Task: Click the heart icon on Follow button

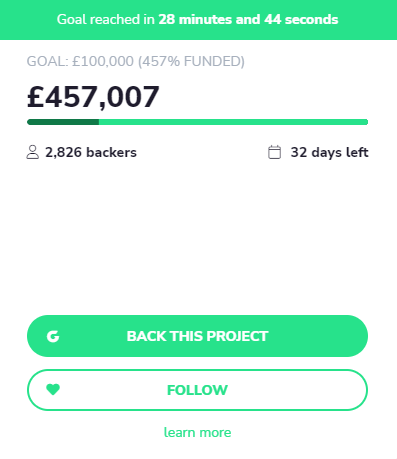Action: click(x=53, y=389)
